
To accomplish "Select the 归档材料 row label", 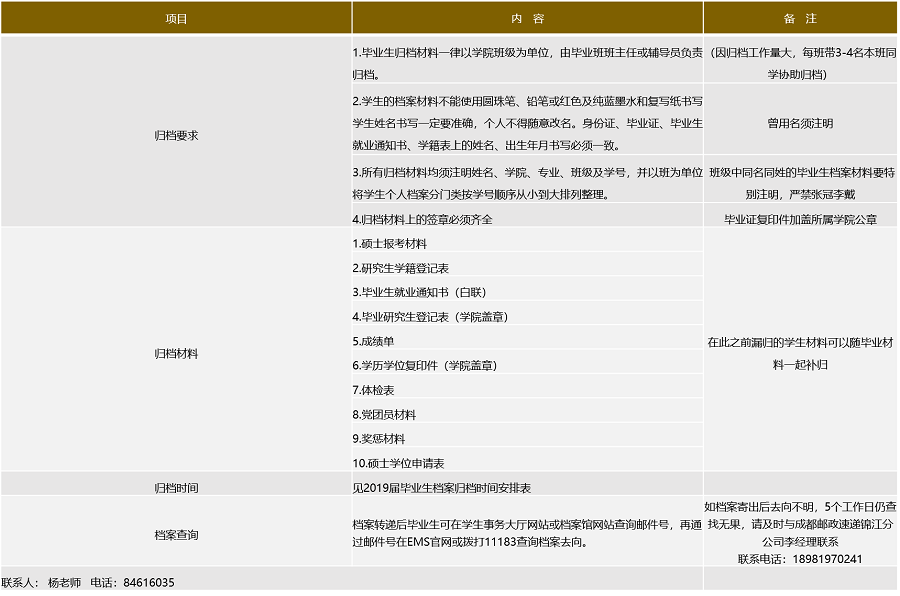I will (176, 354).
